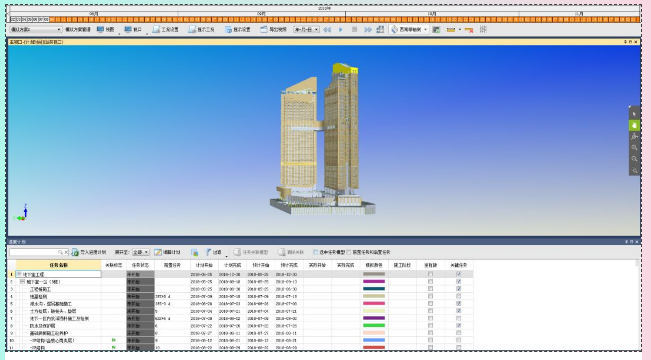The height and width of the screenshot is (360, 651).
Task: Click the fast-forward double-arrow playback icon
Action: coord(368,29)
